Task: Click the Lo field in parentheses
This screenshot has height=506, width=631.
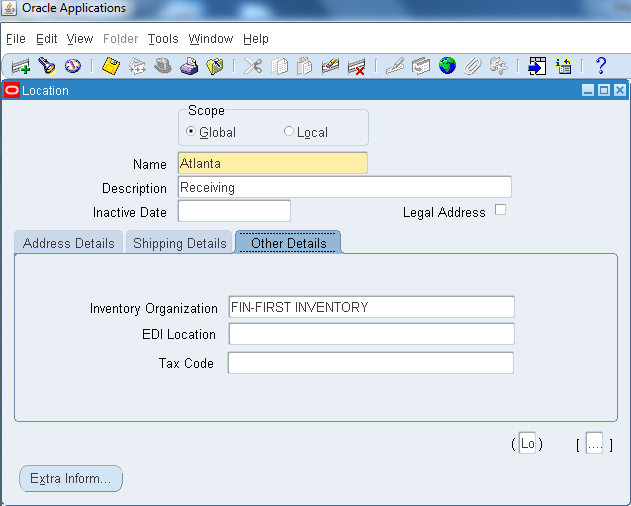Action: pos(527,443)
